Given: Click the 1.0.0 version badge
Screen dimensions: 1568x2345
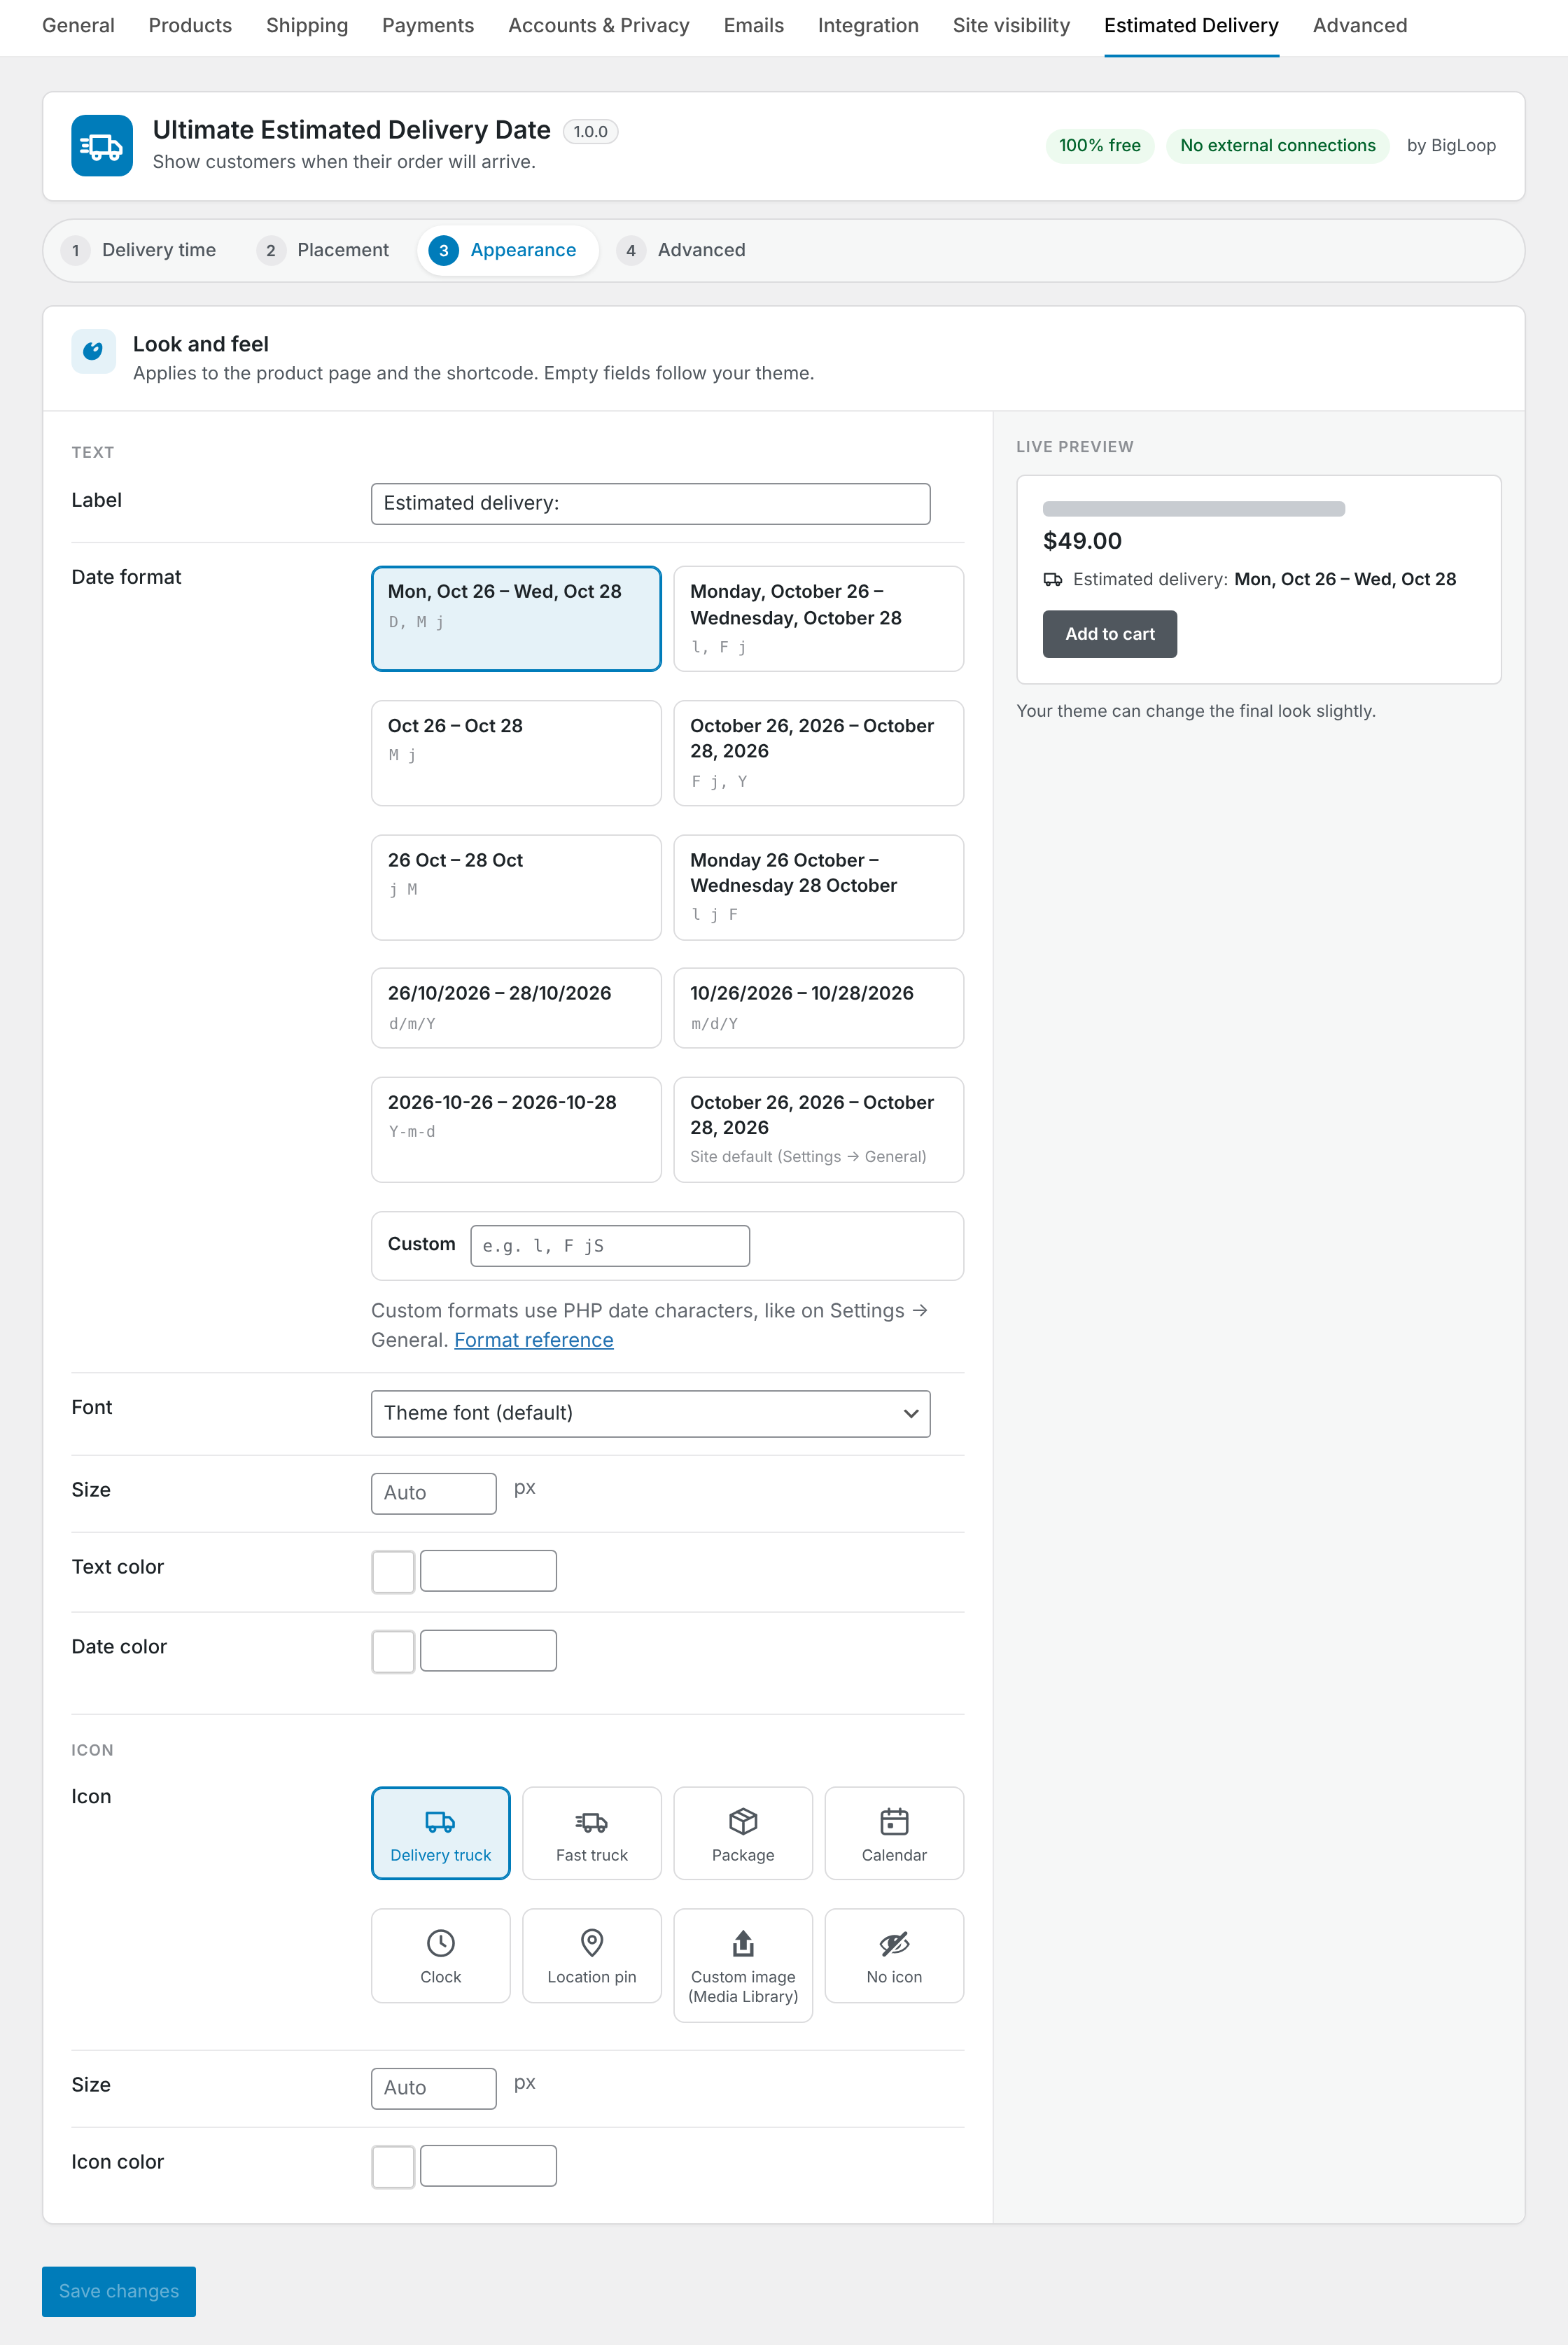Looking at the screenshot, I should coord(590,131).
